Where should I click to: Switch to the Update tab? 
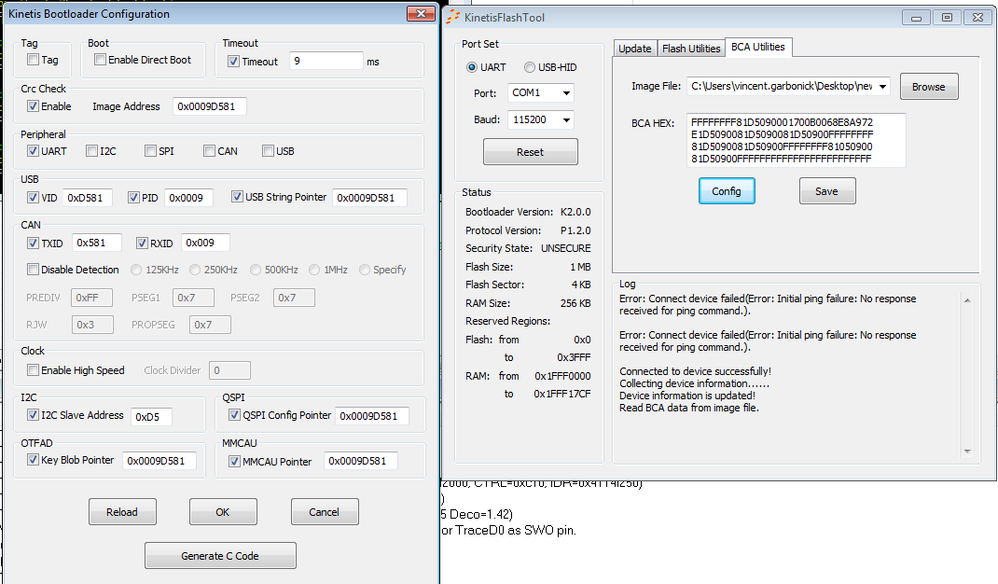click(635, 48)
